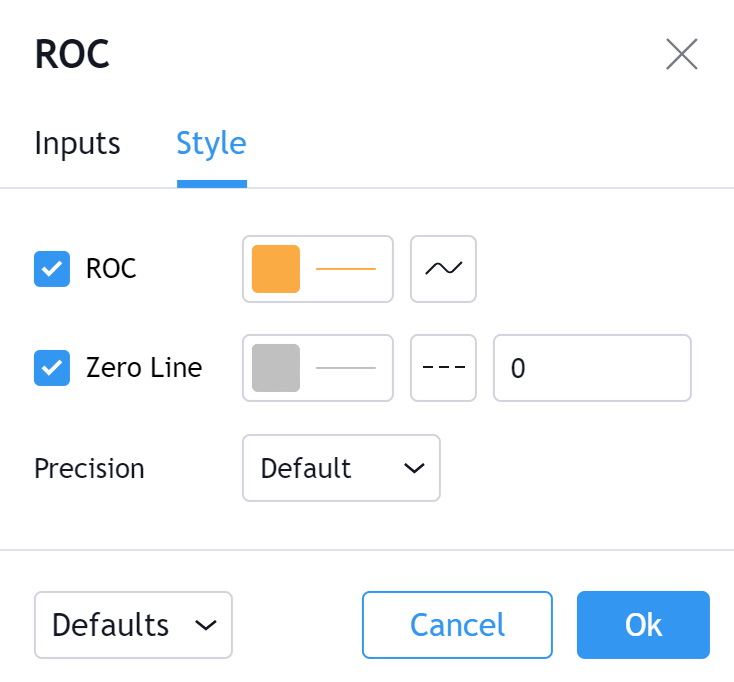The image size is (734, 682).
Task: Close the ROC settings dialog
Action: click(681, 54)
